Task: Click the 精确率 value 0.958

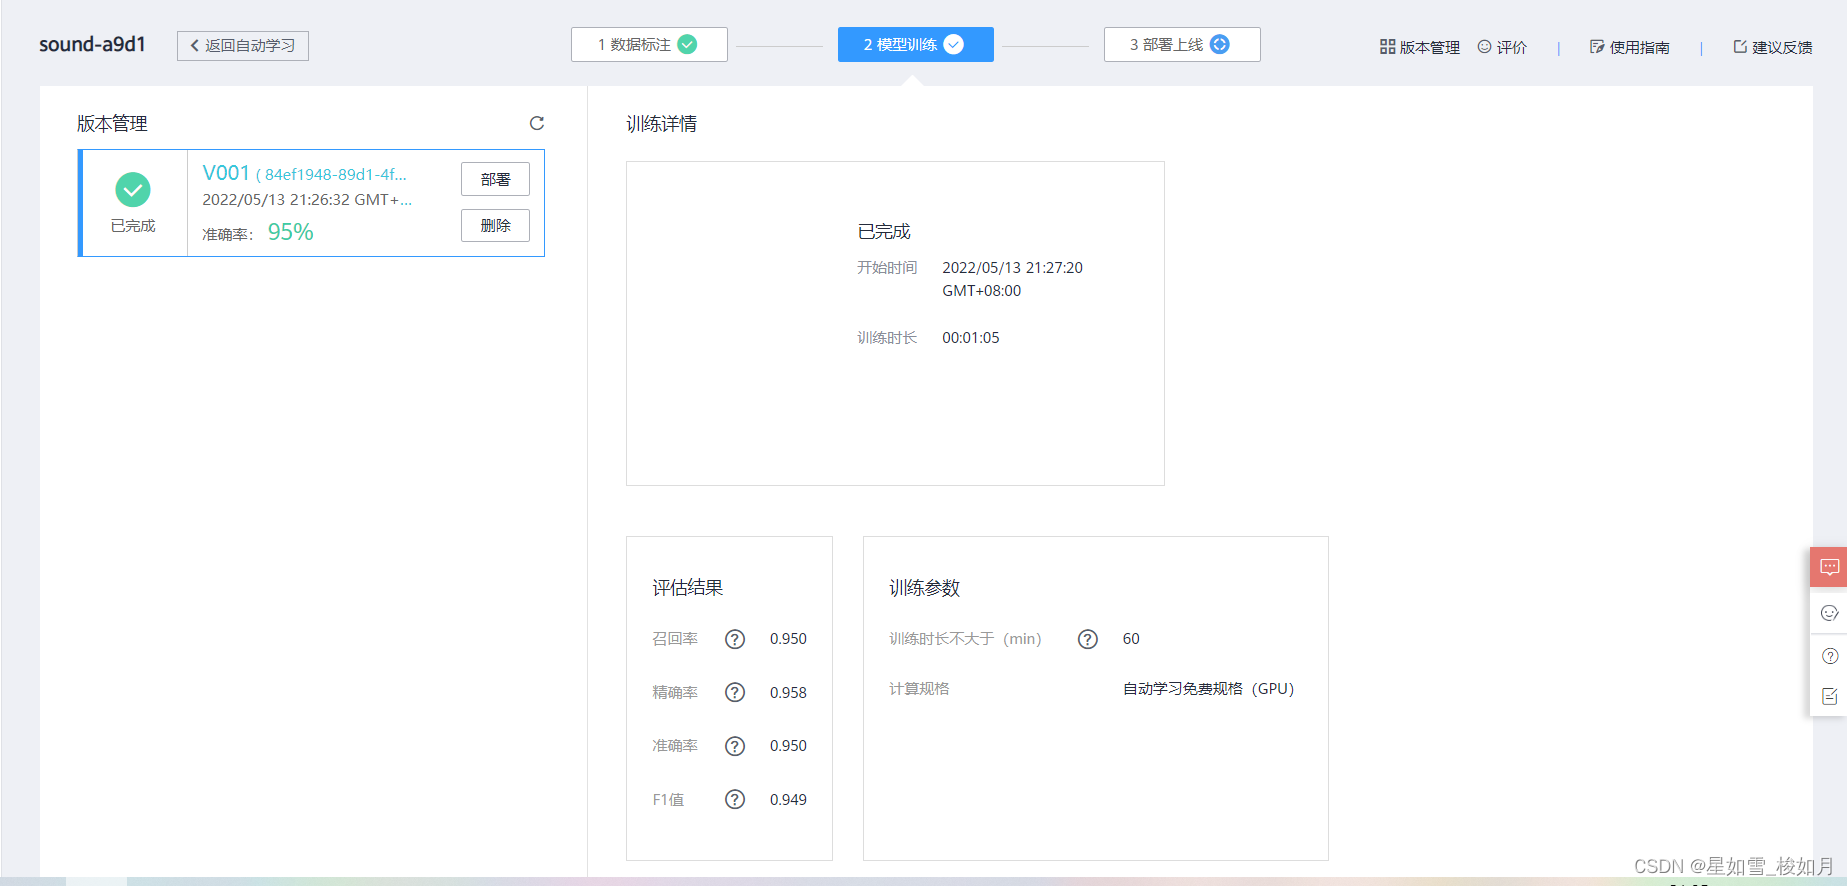Action: click(788, 693)
